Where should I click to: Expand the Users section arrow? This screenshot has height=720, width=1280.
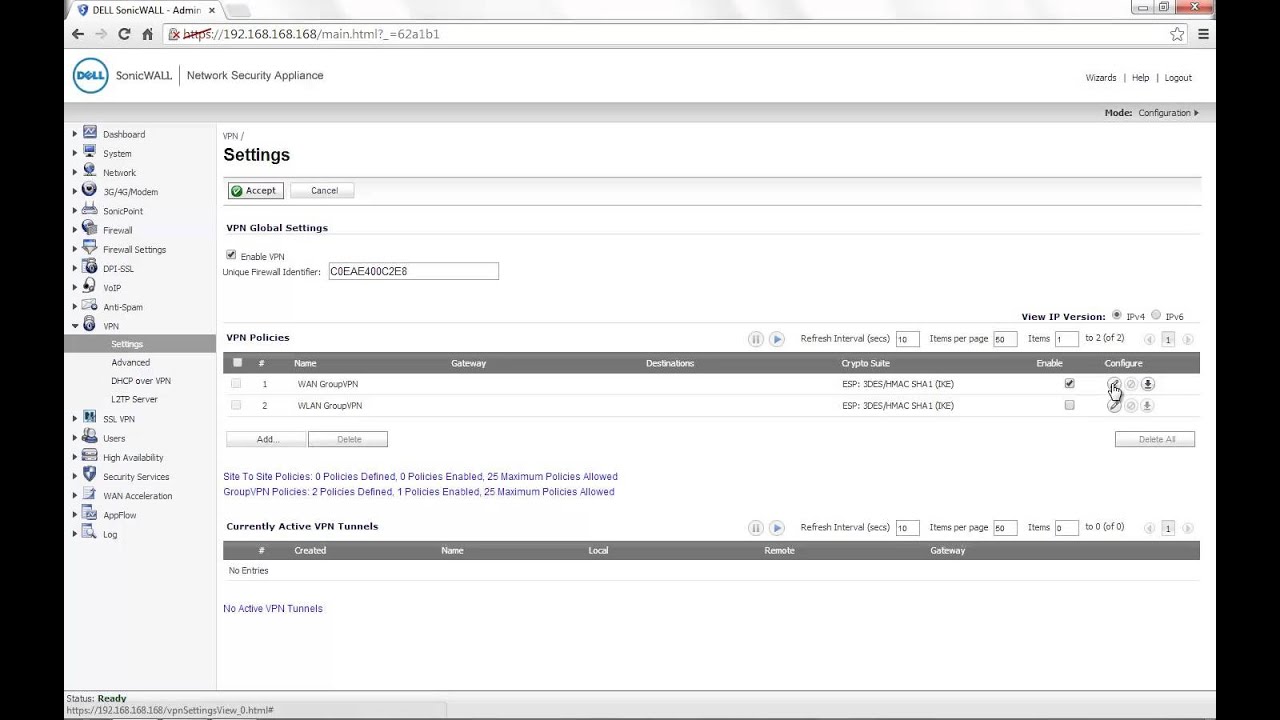(x=75, y=438)
